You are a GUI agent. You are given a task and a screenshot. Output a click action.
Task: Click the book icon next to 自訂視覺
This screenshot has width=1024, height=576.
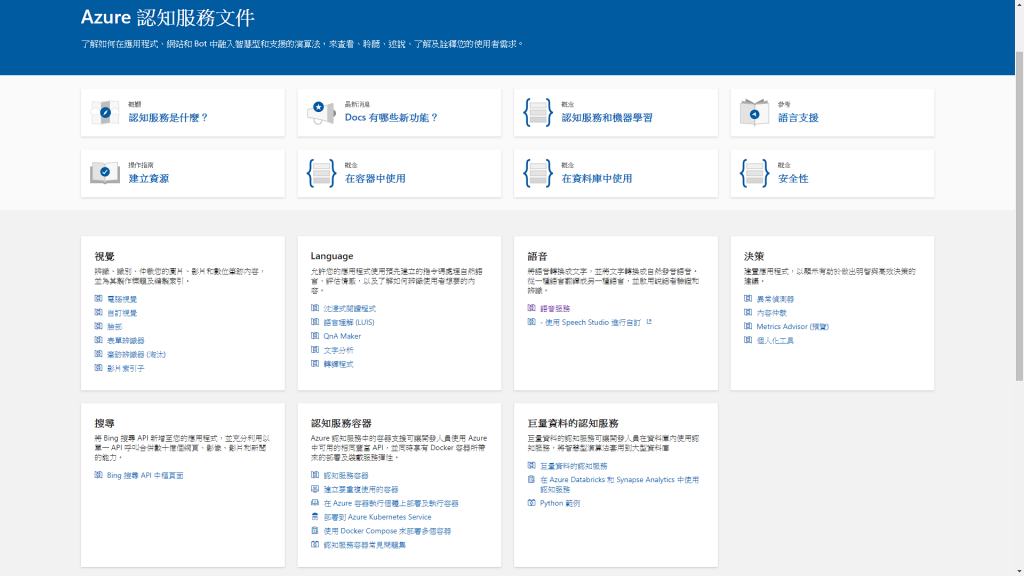pyautogui.click(x=99, y=312)
